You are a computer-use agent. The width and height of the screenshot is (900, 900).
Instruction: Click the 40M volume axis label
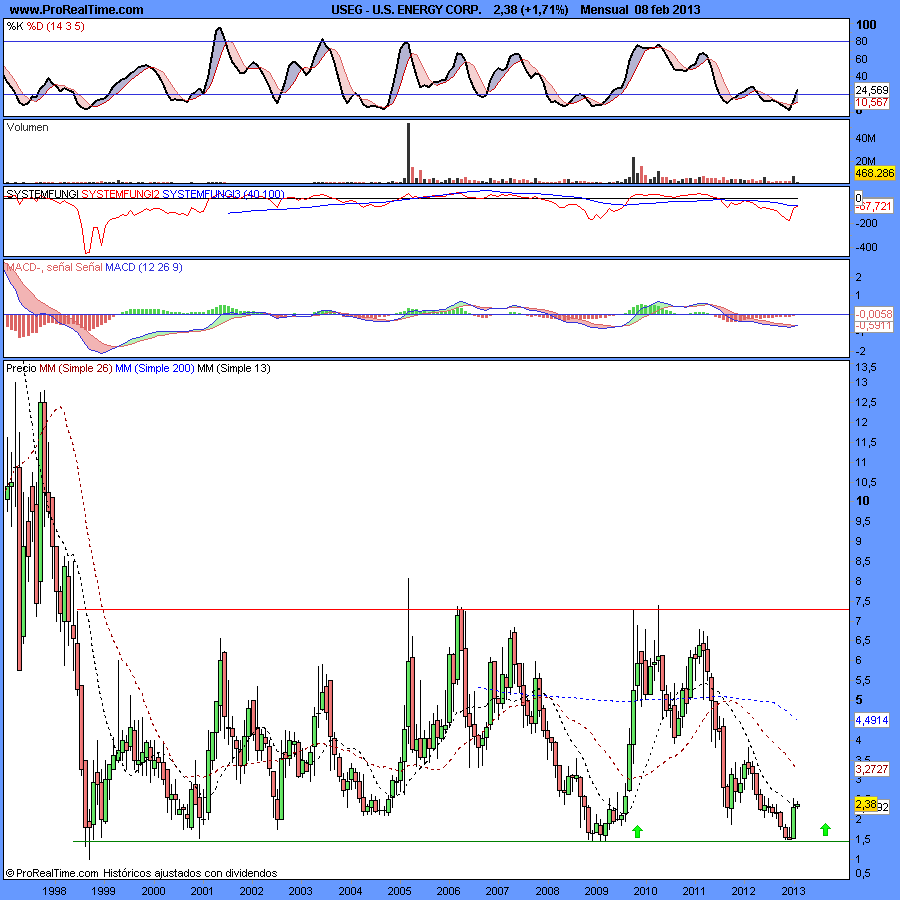pos(866,138)
